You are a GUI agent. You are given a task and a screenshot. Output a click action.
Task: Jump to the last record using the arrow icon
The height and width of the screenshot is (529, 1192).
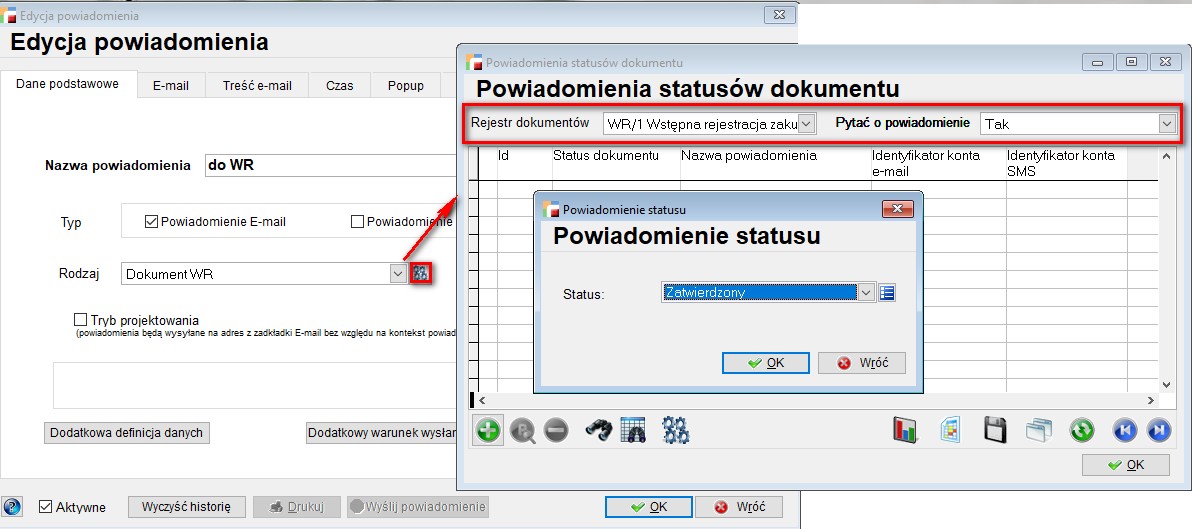tap(1158, 430)
